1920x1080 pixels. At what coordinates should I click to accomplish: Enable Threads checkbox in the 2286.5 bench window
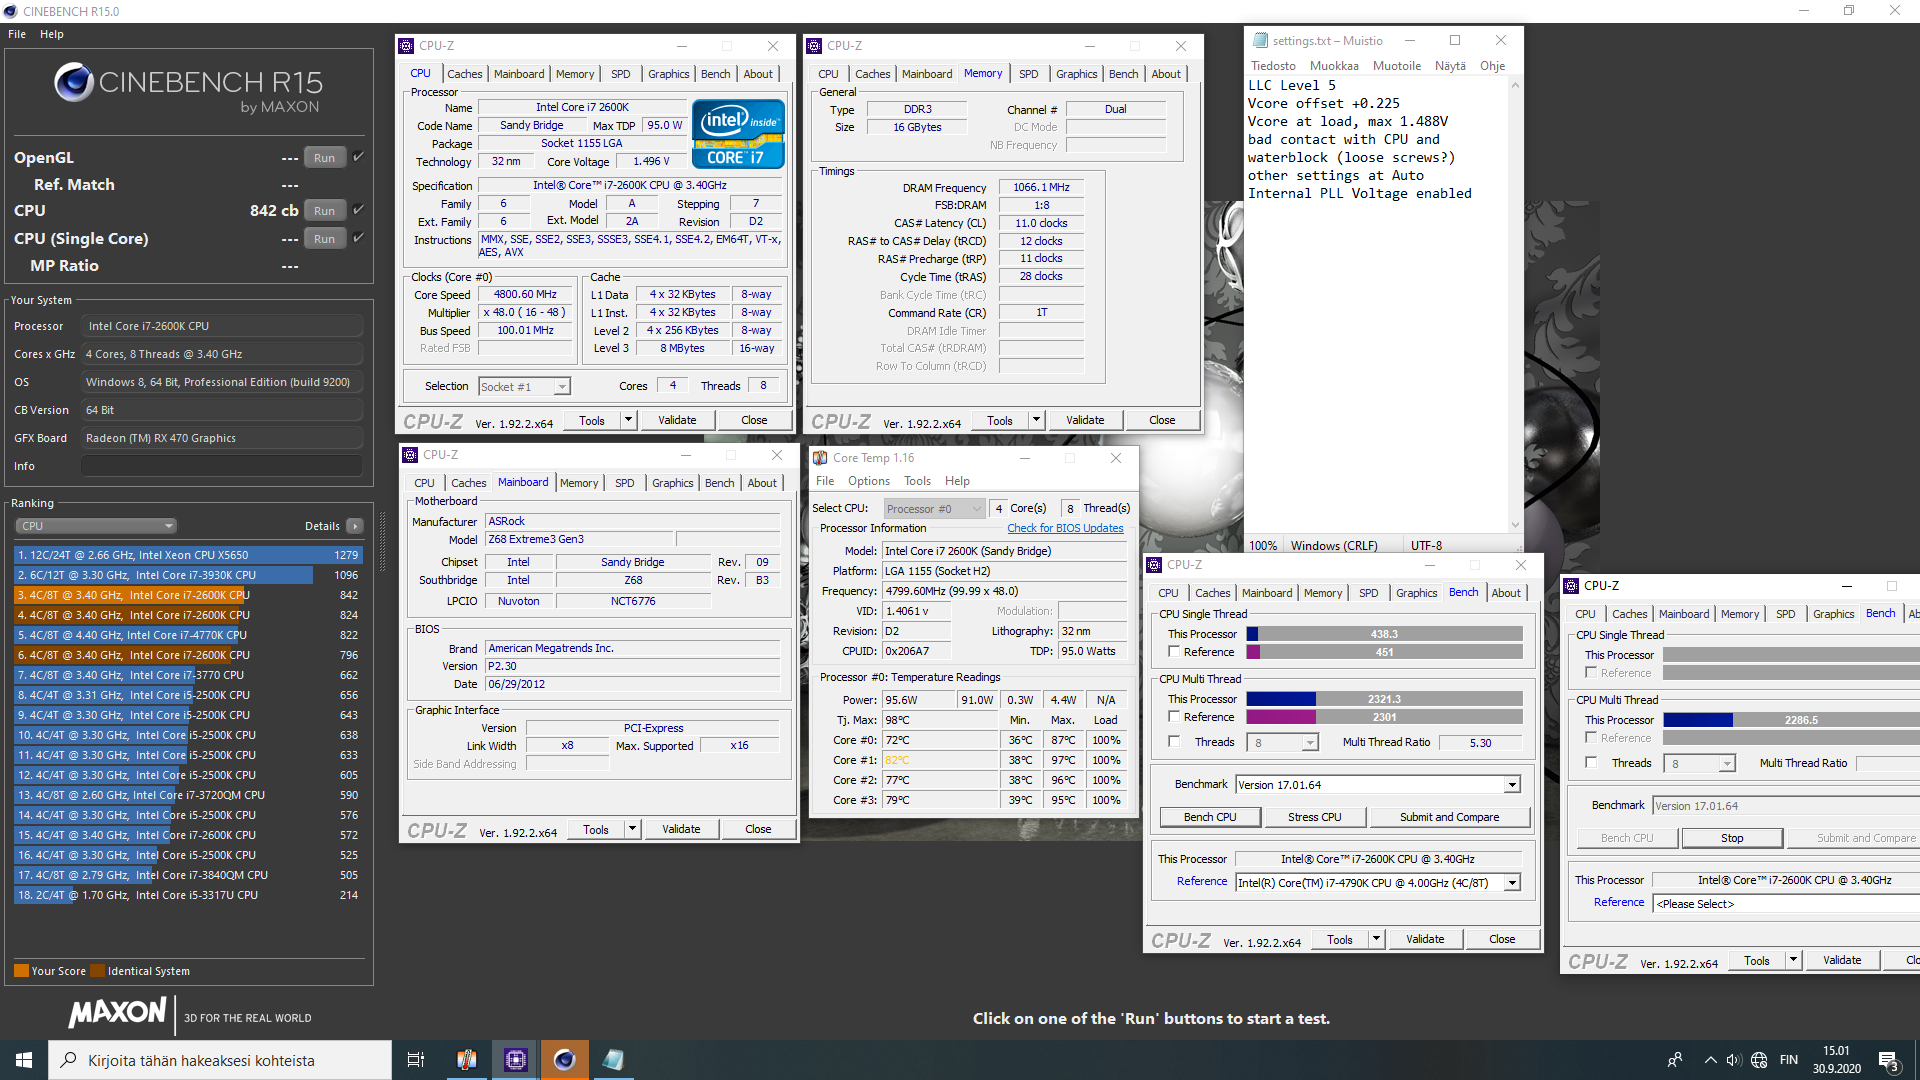(1591, 763)
